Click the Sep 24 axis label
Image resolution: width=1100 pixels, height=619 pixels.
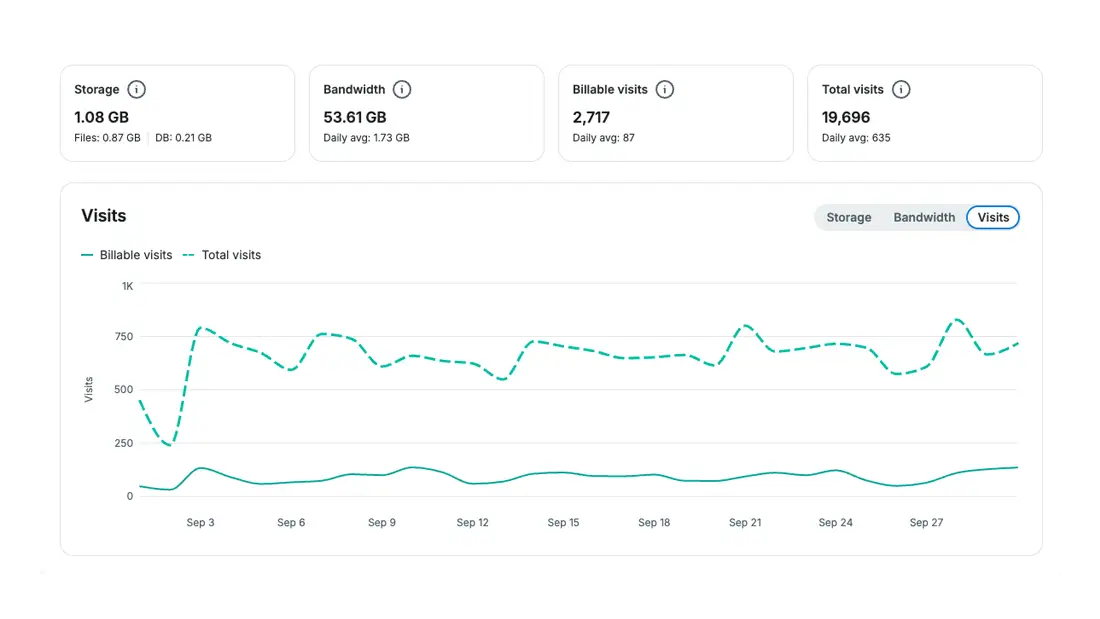pos(836,522)
